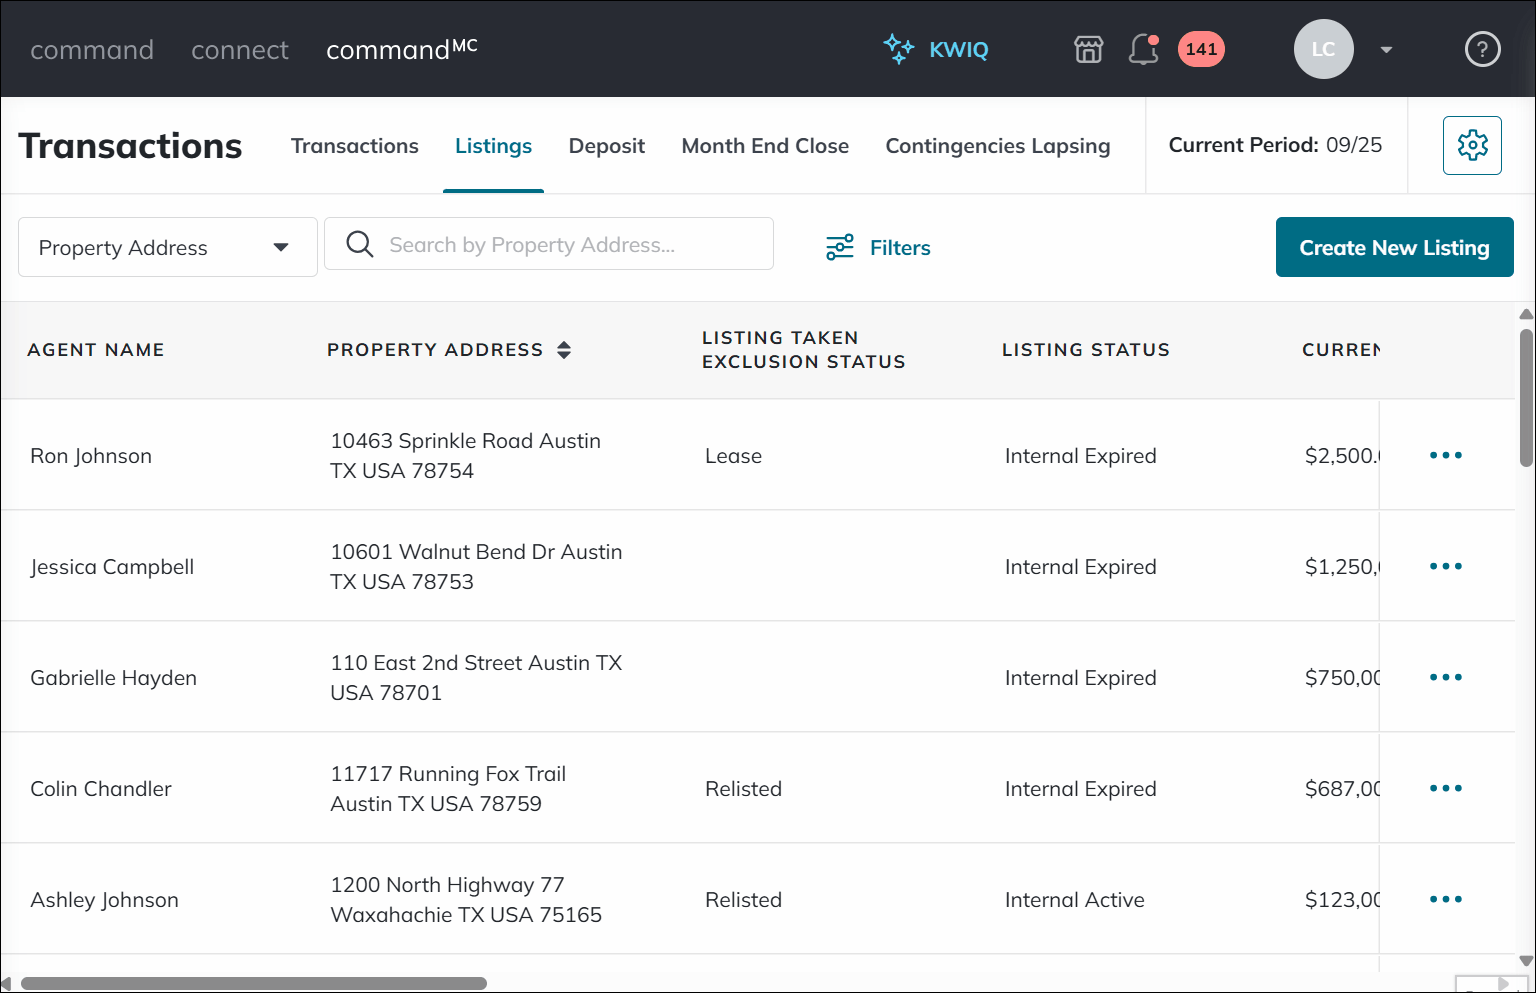Click the search magnifier icon
The height and width of the screenshot is (993, 1536).
tap(359, 244)
